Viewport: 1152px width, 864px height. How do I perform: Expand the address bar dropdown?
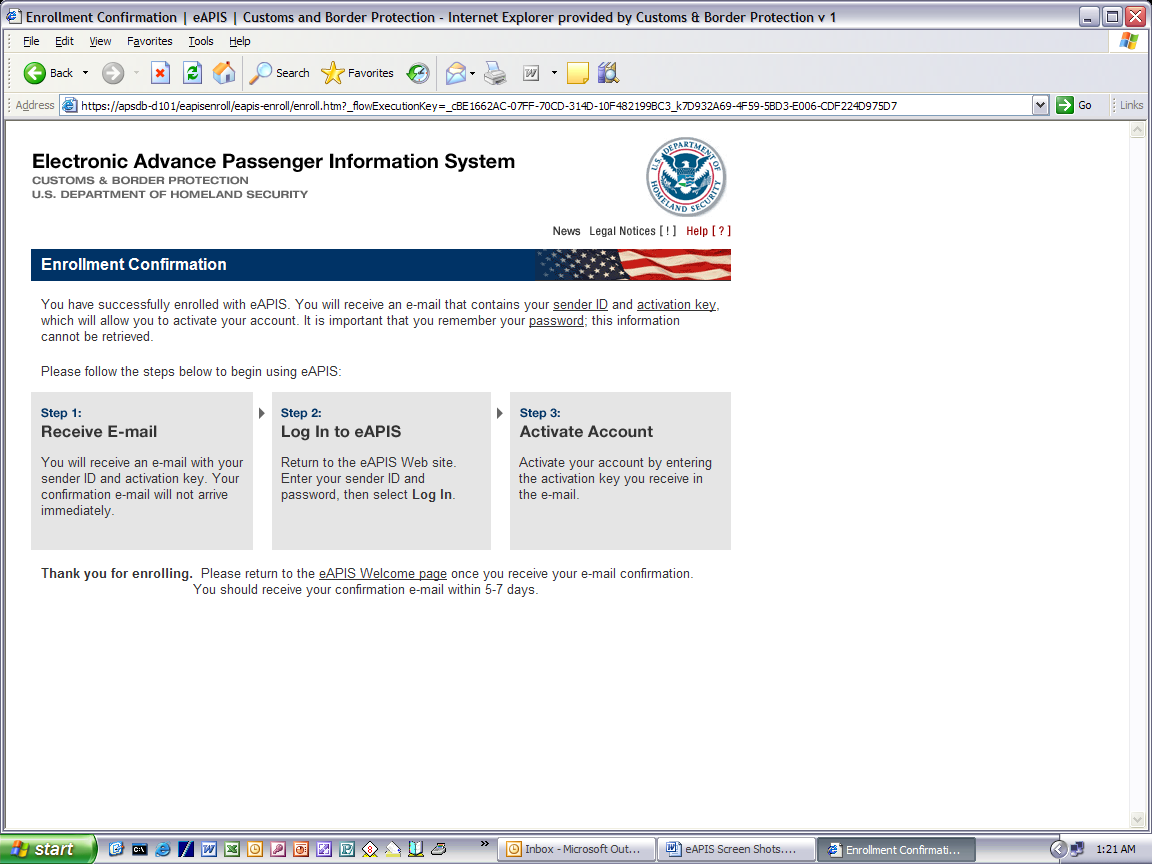pos(1040,105)
